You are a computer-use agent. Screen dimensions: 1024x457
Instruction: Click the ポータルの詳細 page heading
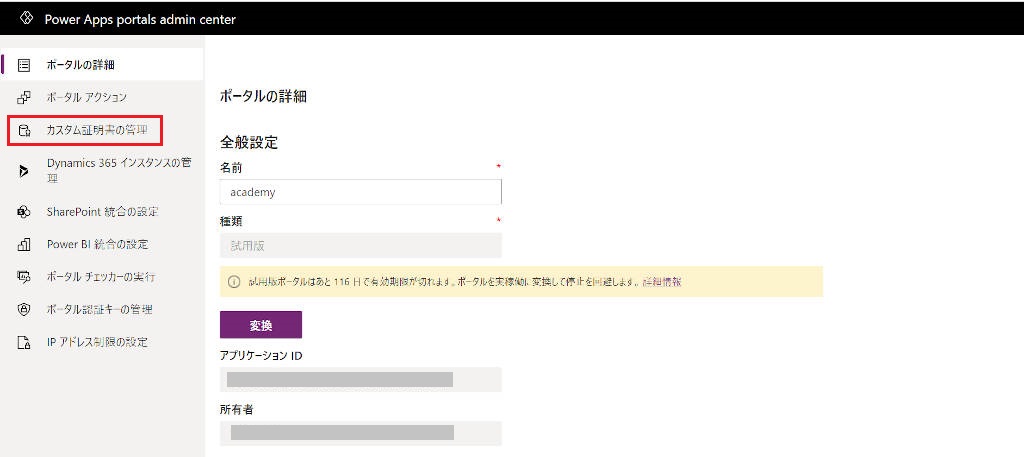(x=263, y=97)
